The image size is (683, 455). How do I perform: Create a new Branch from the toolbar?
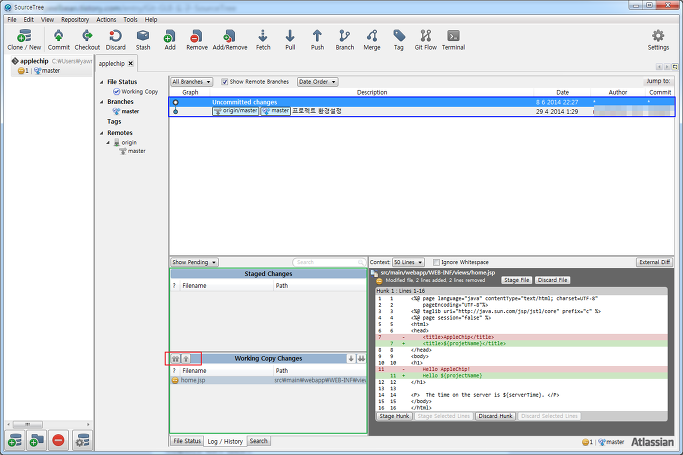coord(345,40)
